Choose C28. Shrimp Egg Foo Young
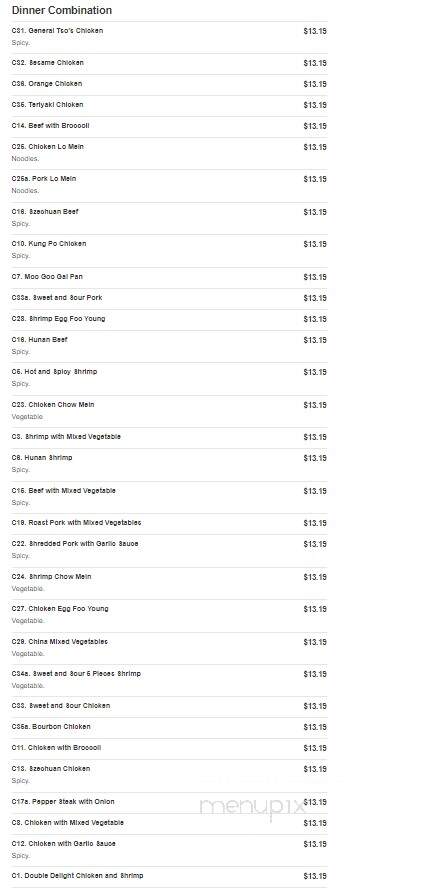Image resolution: width=432 pixels, height=889 pixels. click(x=170, y=319)
